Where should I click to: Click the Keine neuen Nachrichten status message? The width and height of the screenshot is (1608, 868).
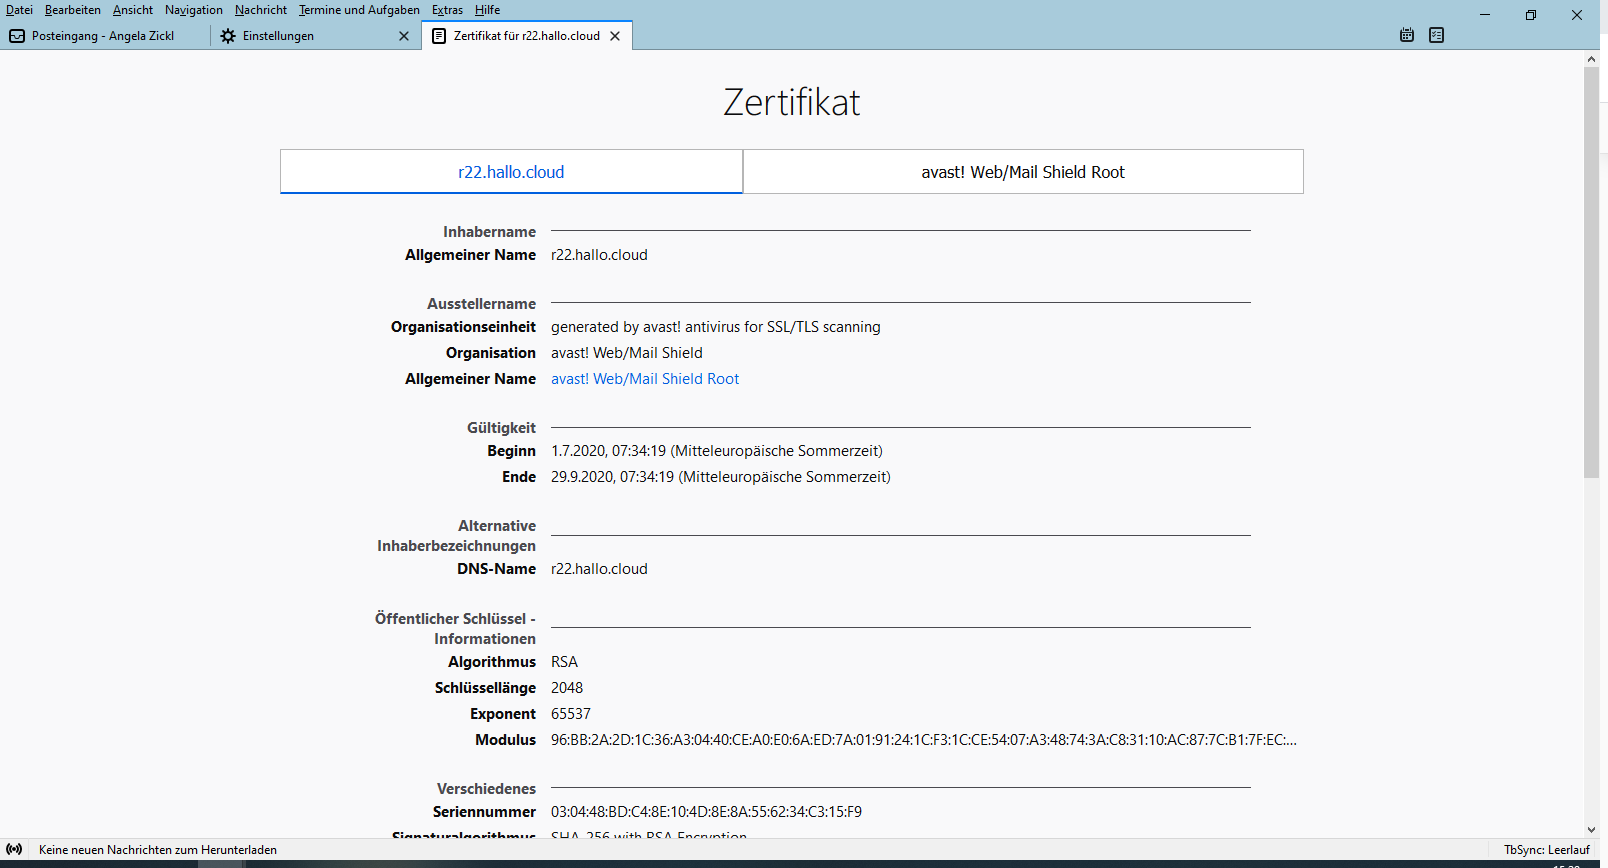coord(158,850)
